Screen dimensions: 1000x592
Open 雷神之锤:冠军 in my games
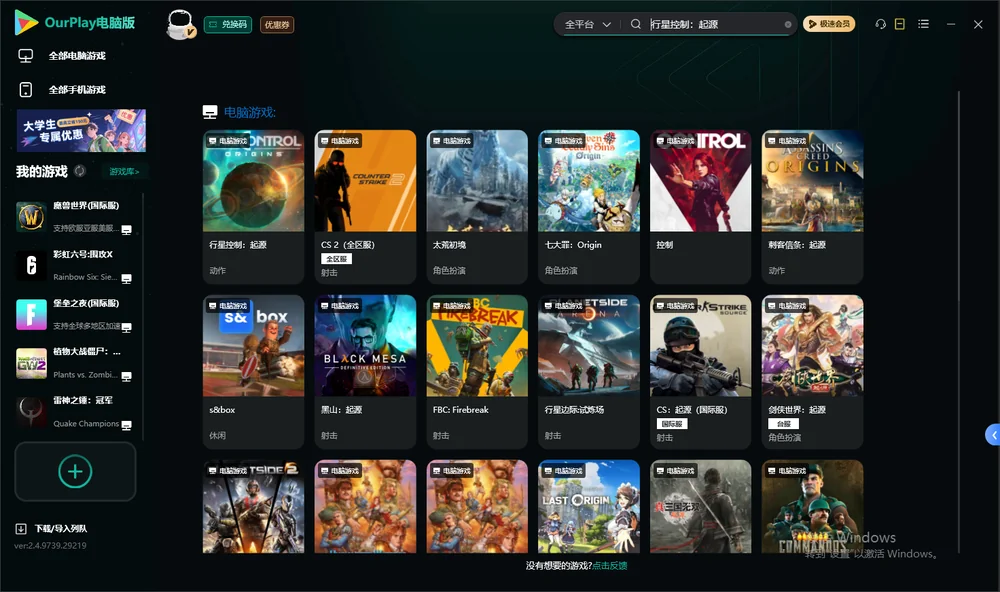click(75, 412)
